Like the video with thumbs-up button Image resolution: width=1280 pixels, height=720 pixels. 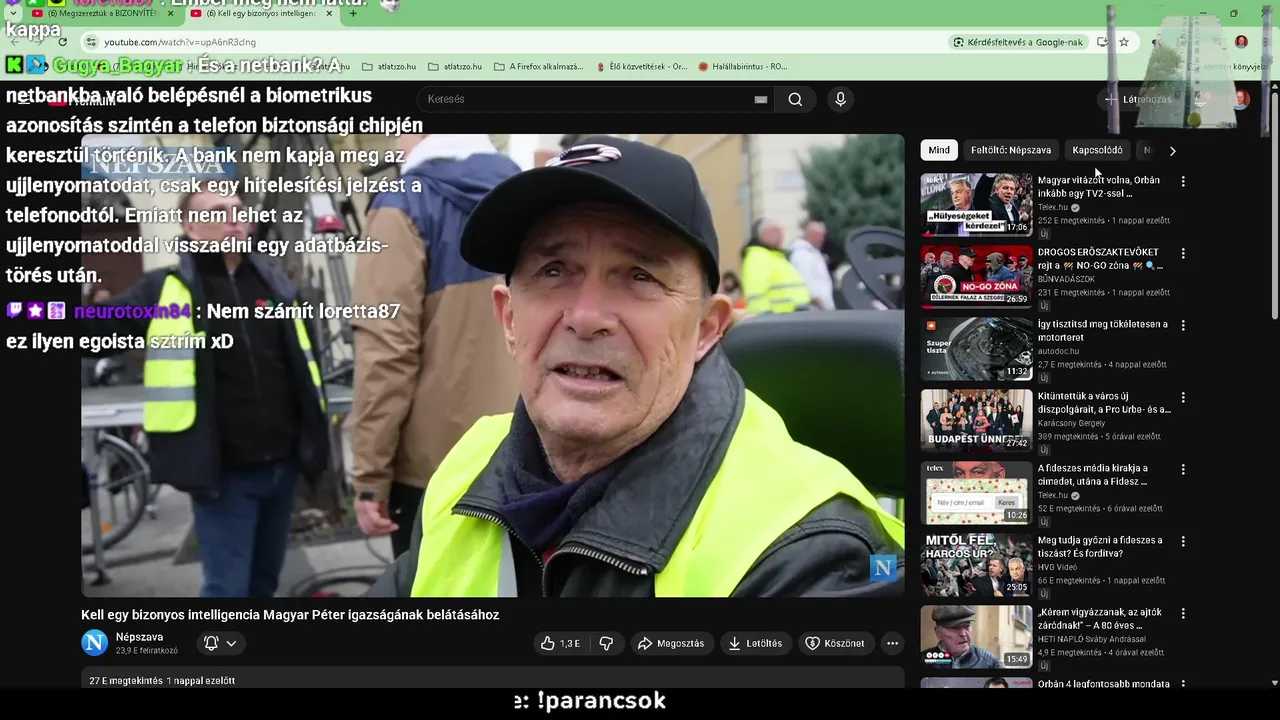[560, 643]
